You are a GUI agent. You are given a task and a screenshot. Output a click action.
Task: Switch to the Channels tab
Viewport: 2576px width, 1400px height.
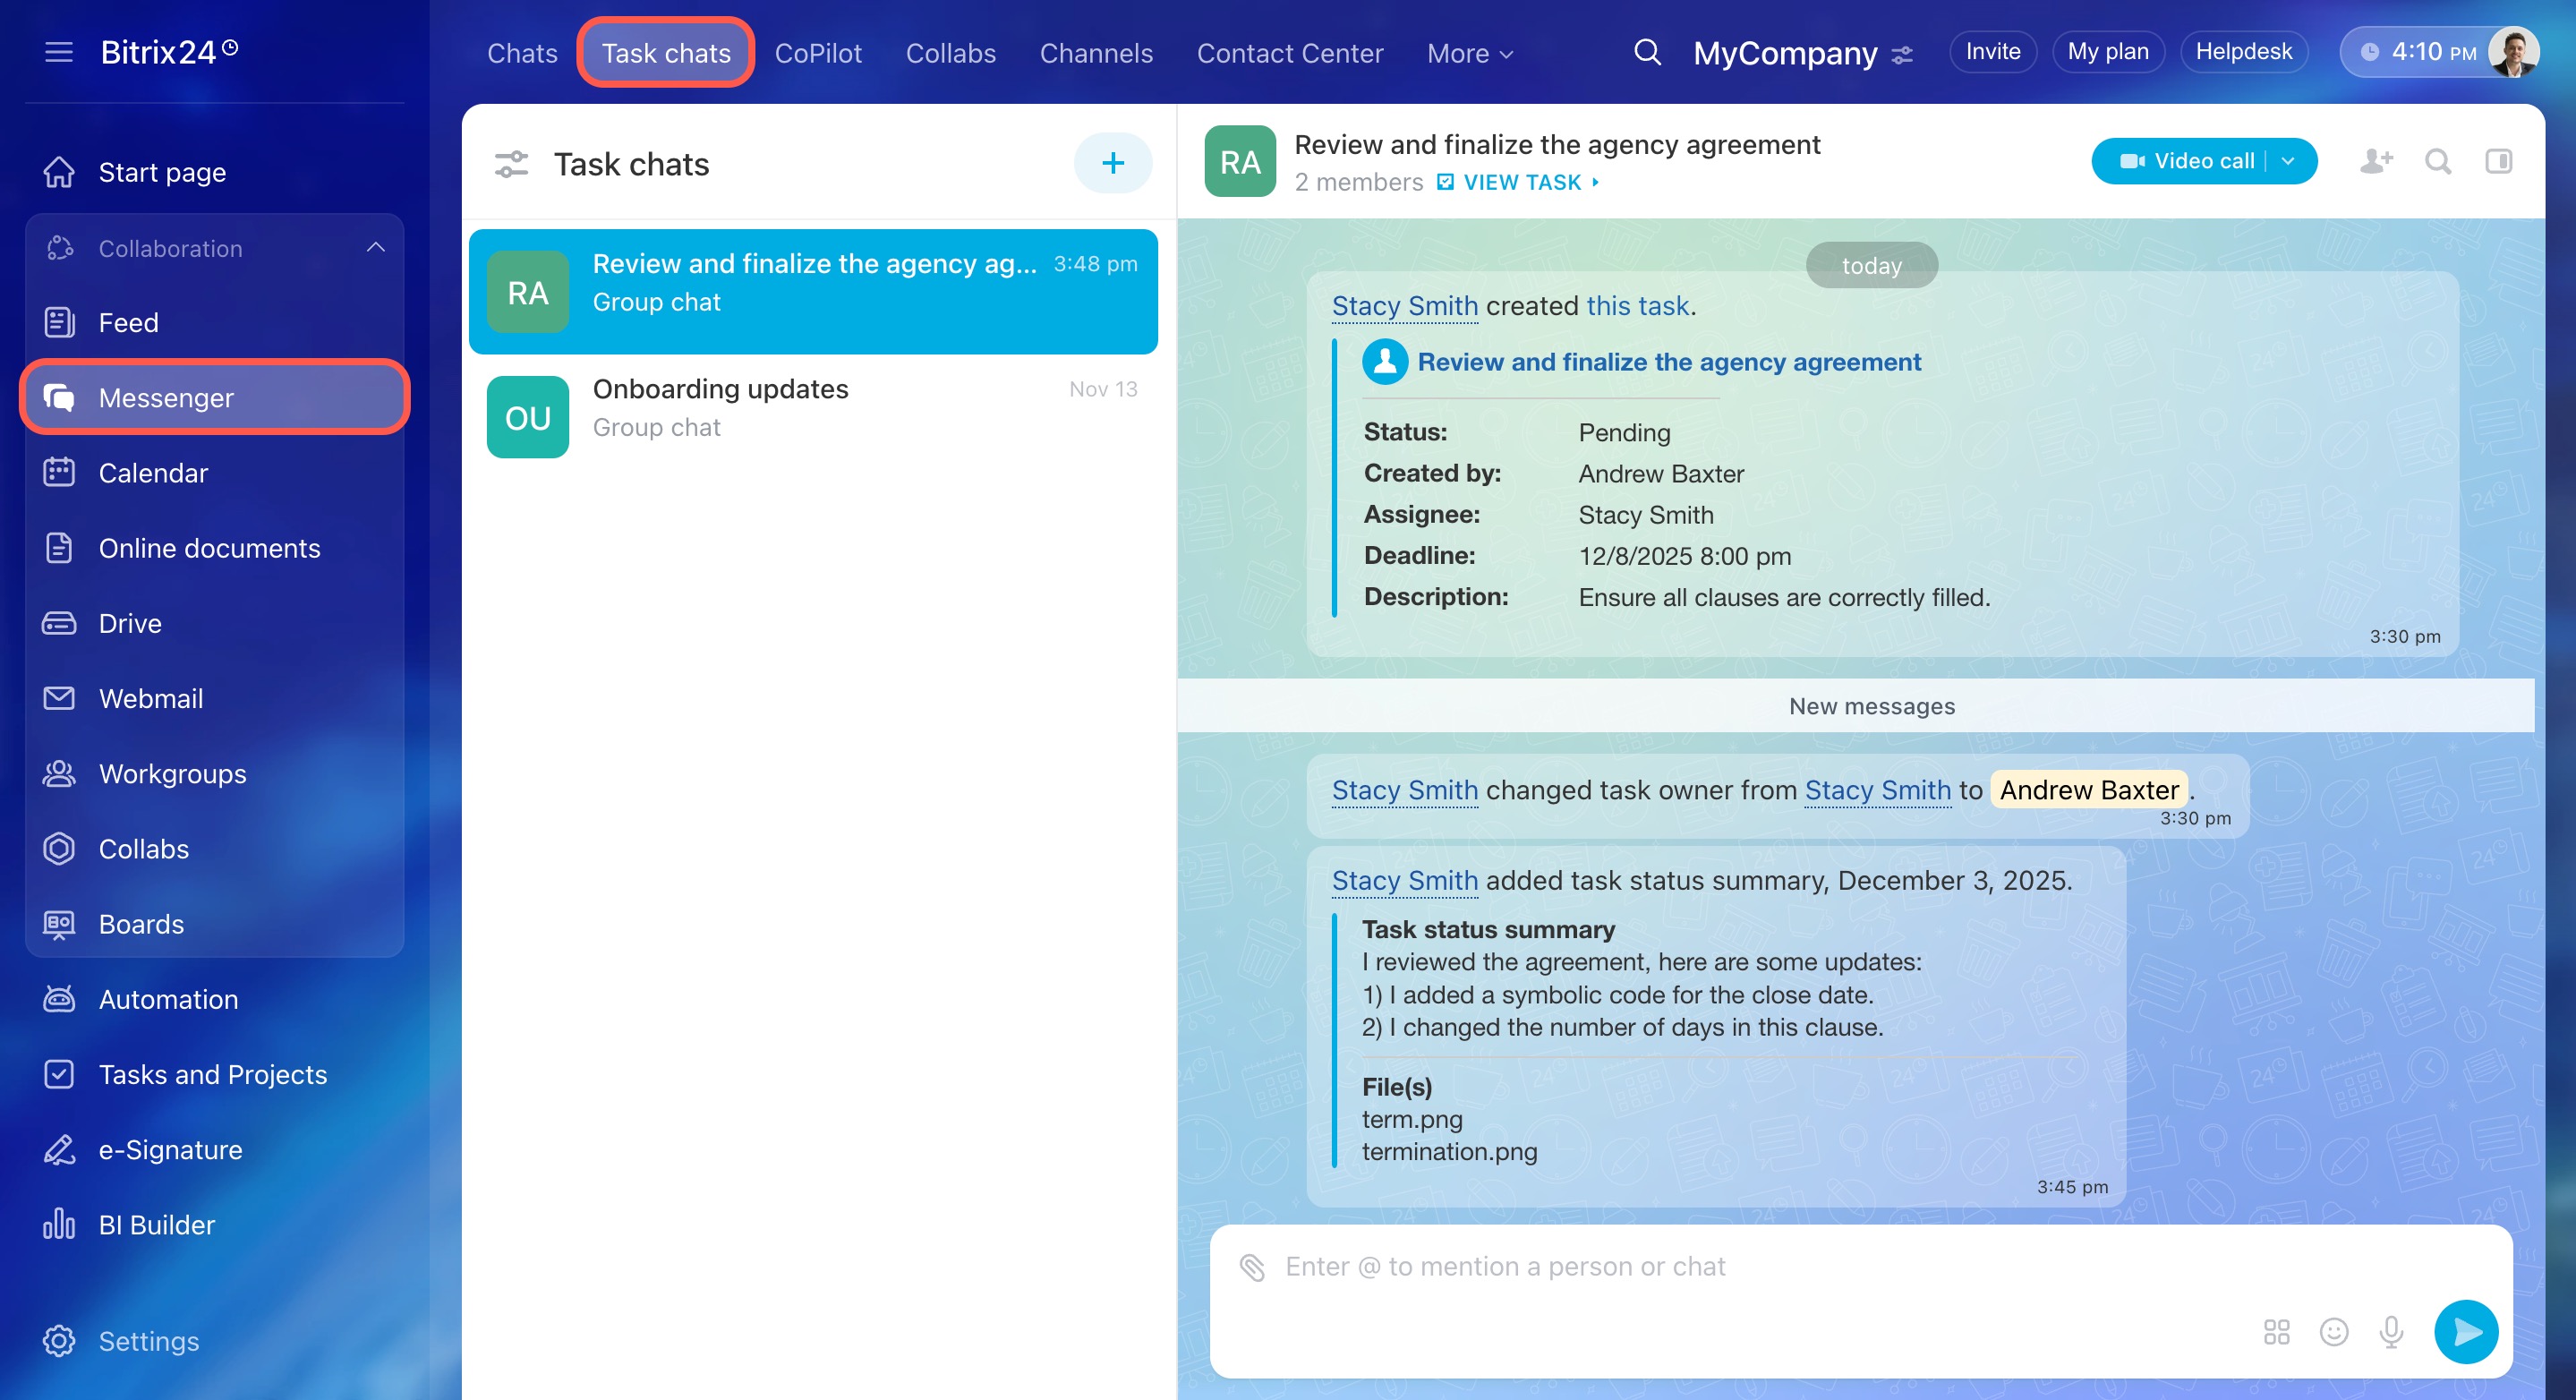point(1095,53)
